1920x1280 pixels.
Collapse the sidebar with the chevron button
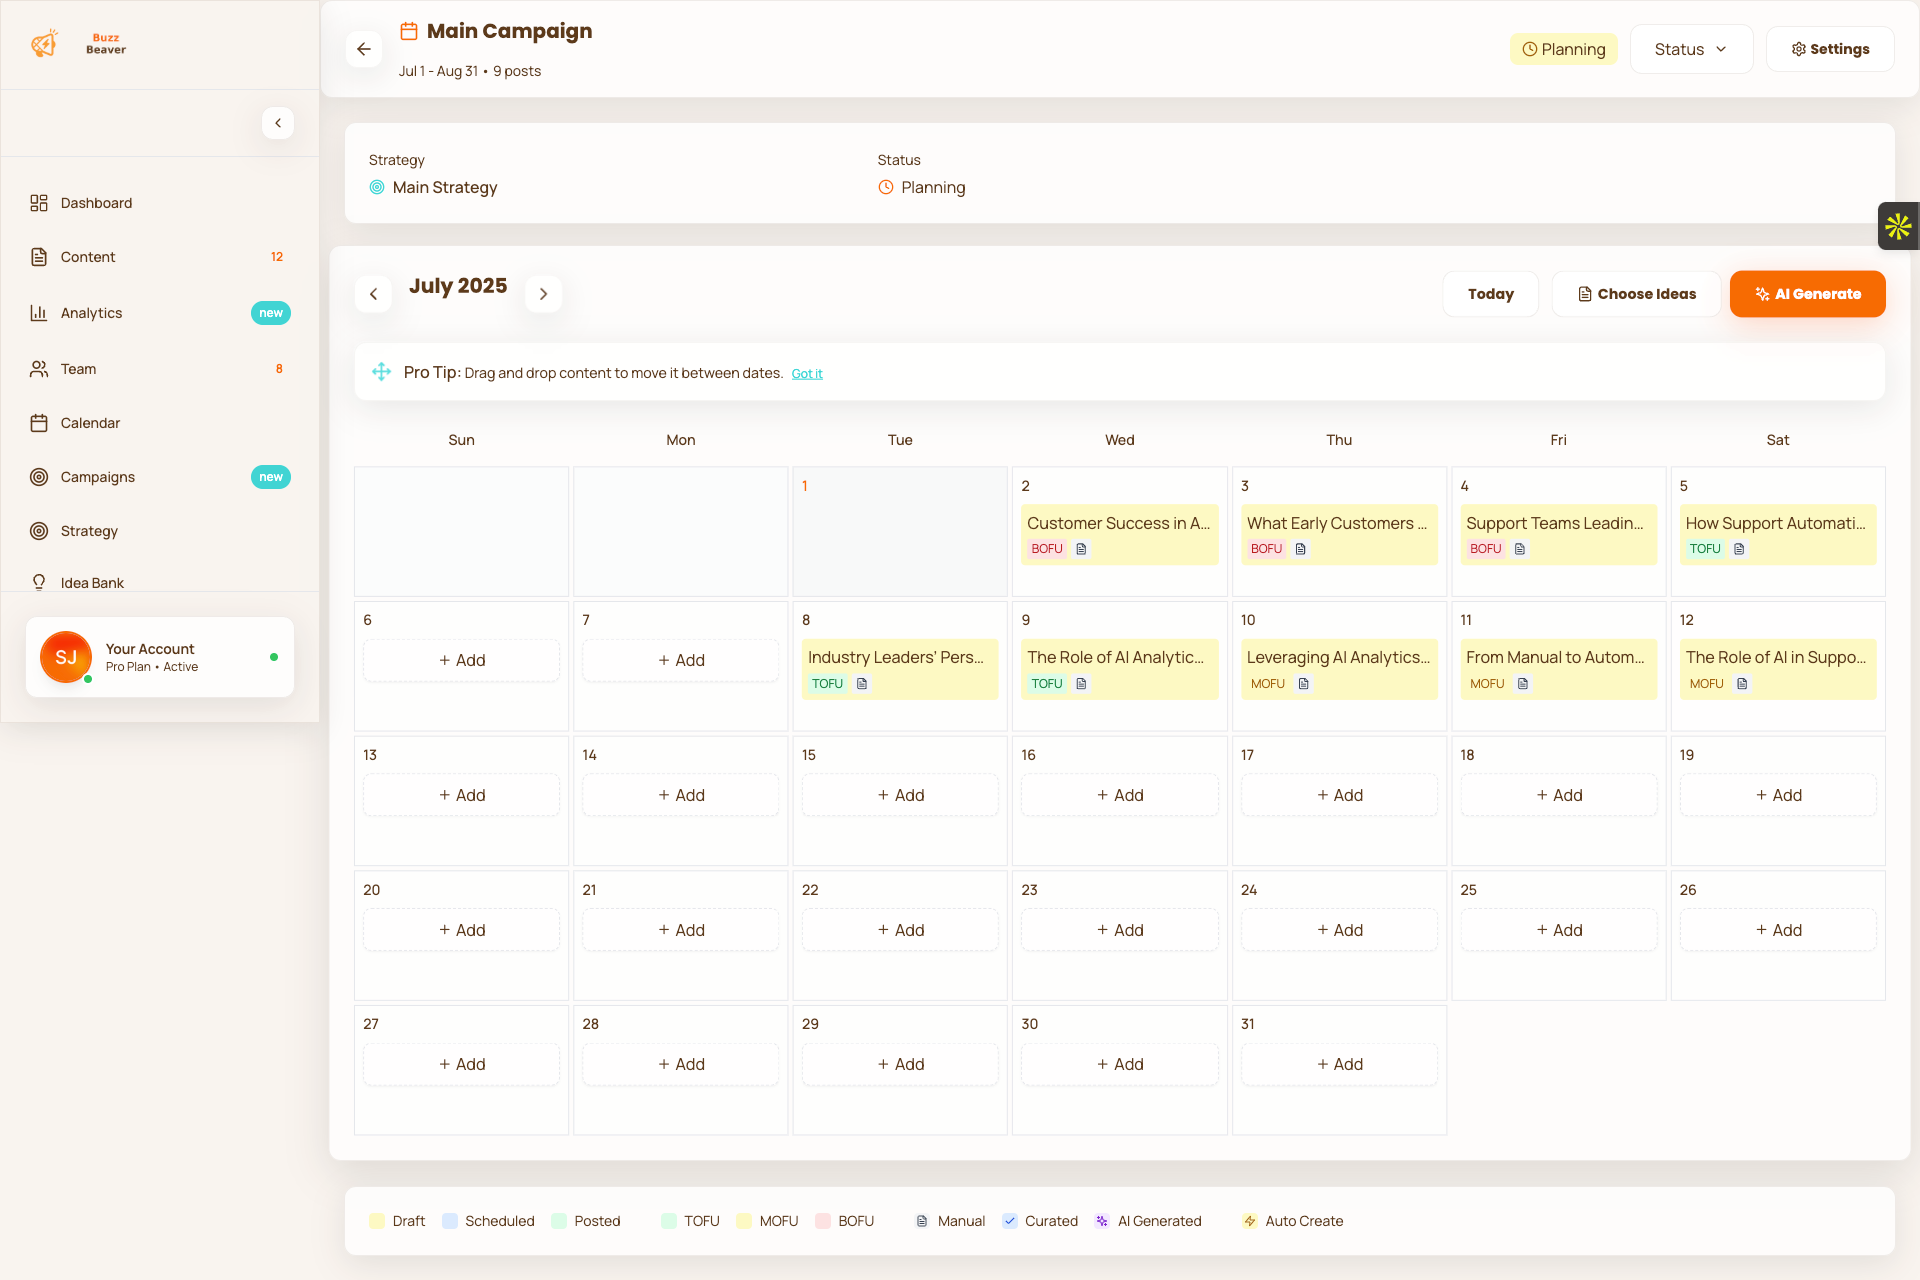278,123
